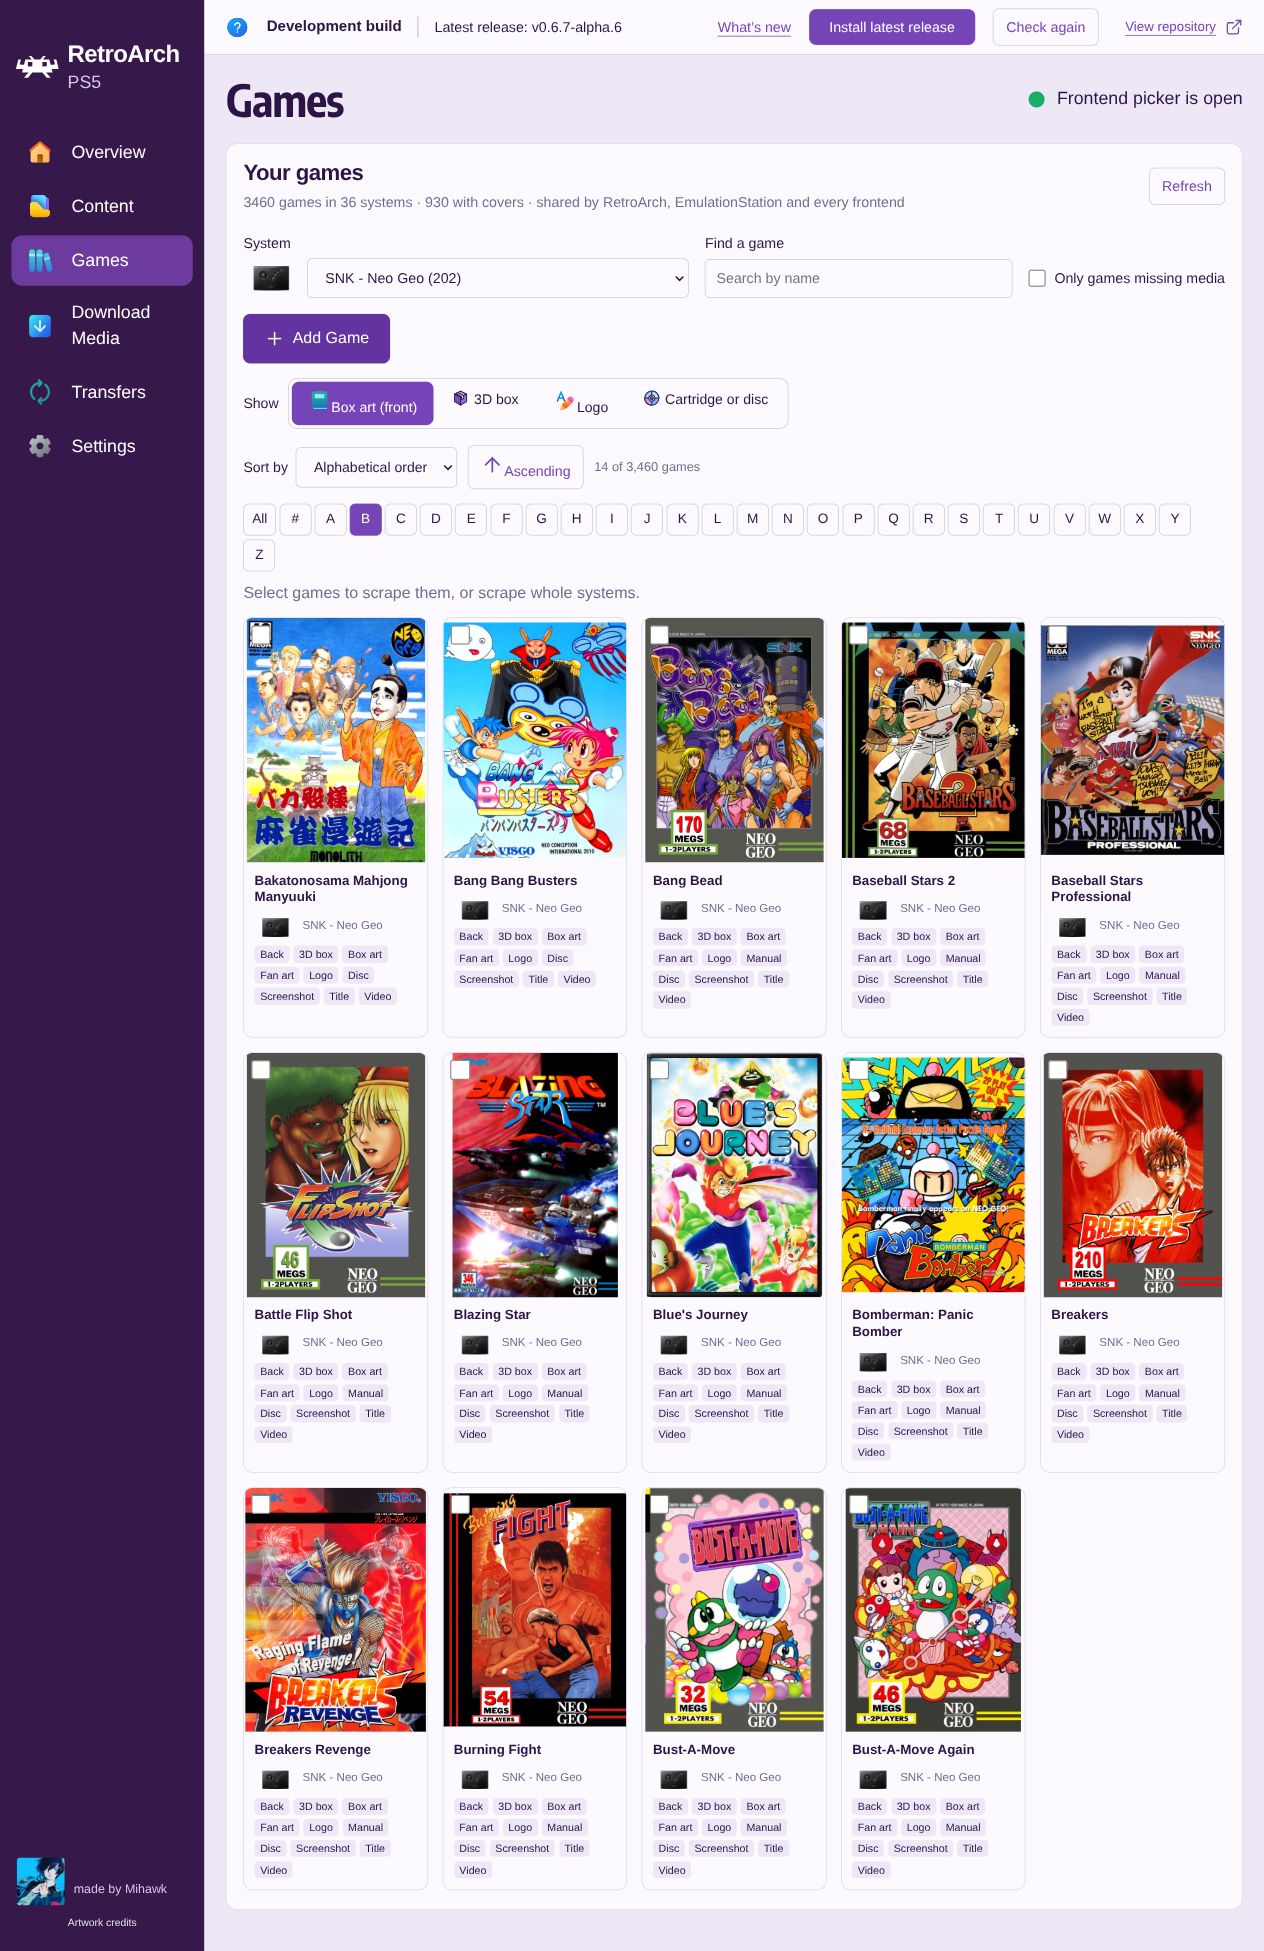The image size is (1264, 1951).
Task: Open the View repository link
Action: click(1170, 27)
